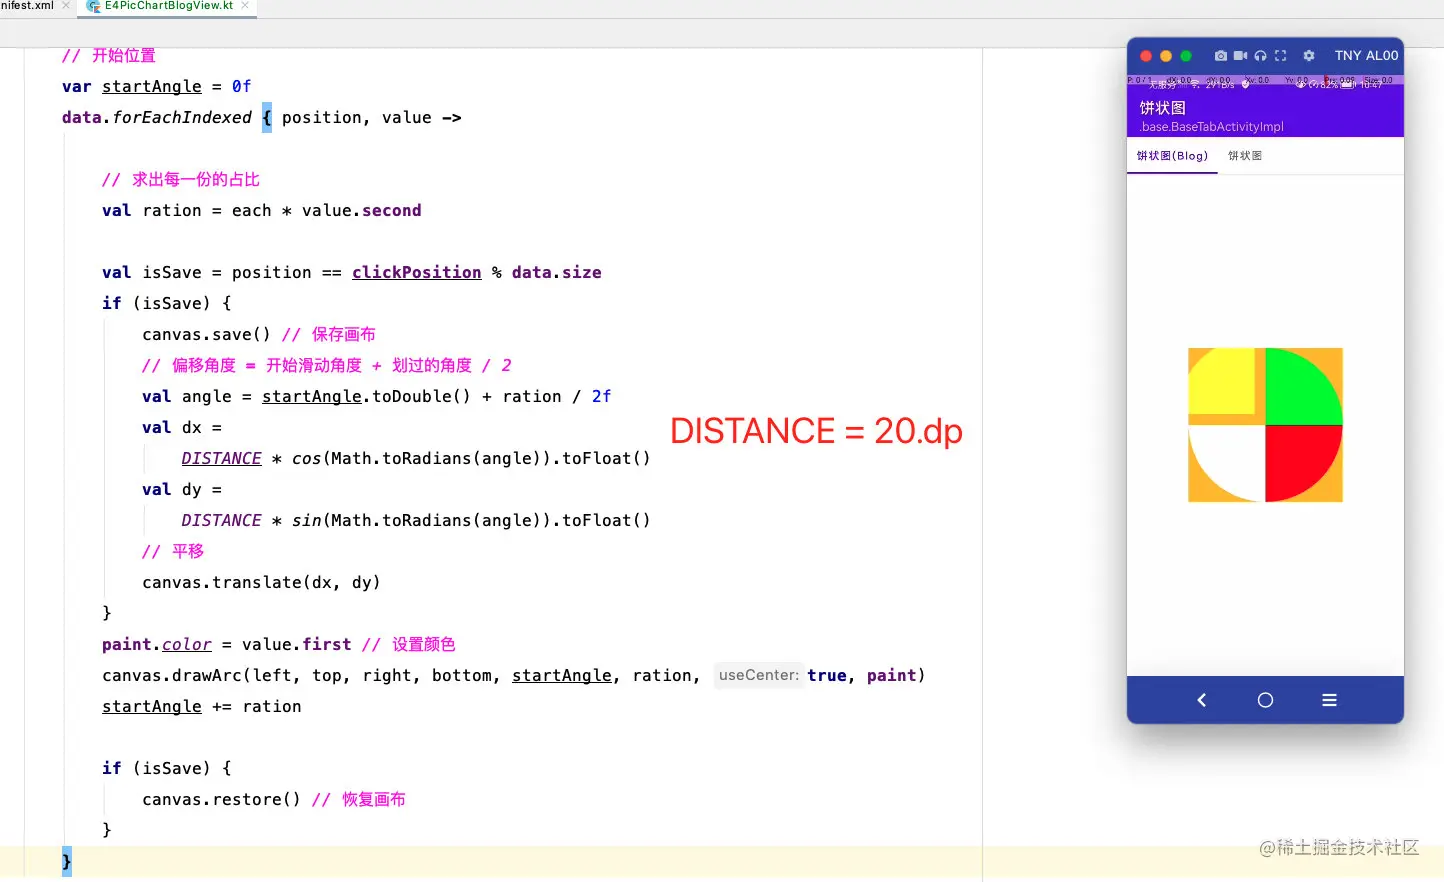Click clickPosition in the isSave line
Image resolution: width=1444 pixels, height=882 pixels.
pyautogui.click(x=416, y=272)
